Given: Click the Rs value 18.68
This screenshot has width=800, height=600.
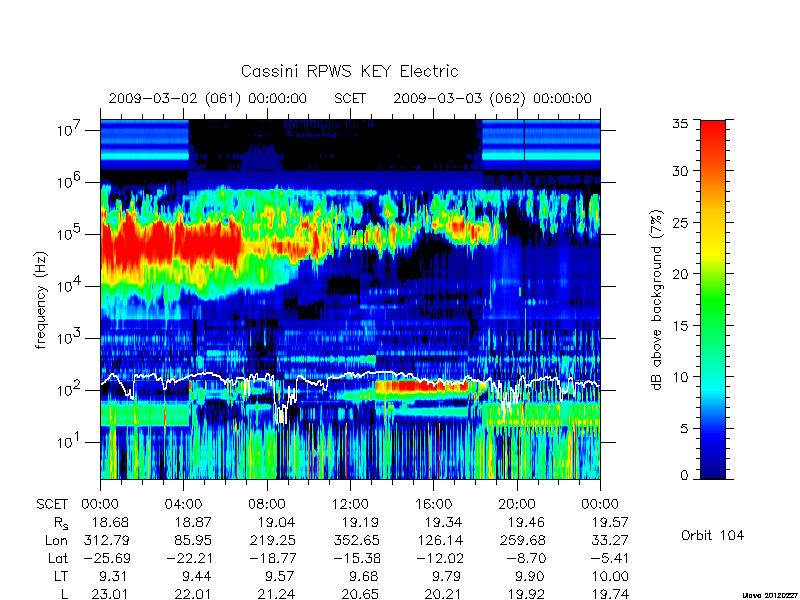Looking at the screenshot, I should [110, 522].
